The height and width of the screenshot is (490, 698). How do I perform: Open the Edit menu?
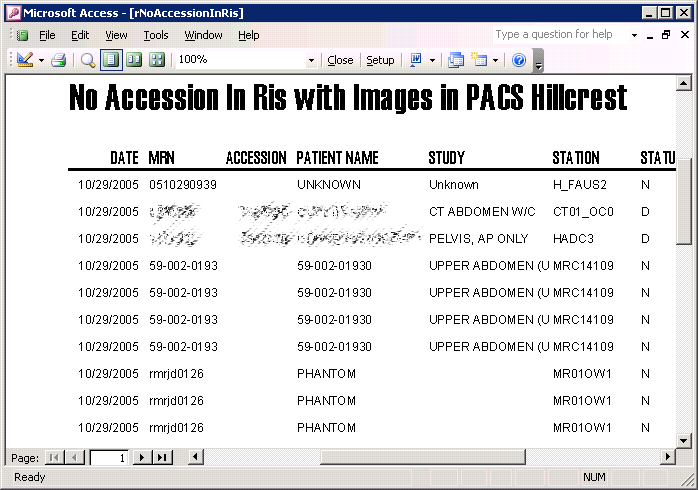point(80,35)
